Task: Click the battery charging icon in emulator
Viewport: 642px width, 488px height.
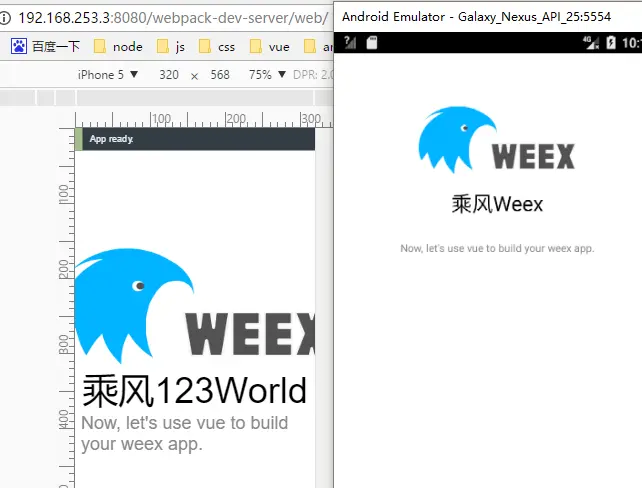Action: click(x=610, y=43)
